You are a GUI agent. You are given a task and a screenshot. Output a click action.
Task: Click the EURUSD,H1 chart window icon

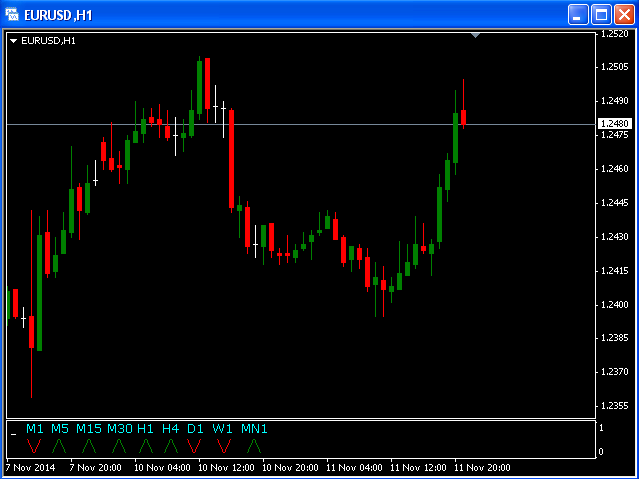(12, 15)
